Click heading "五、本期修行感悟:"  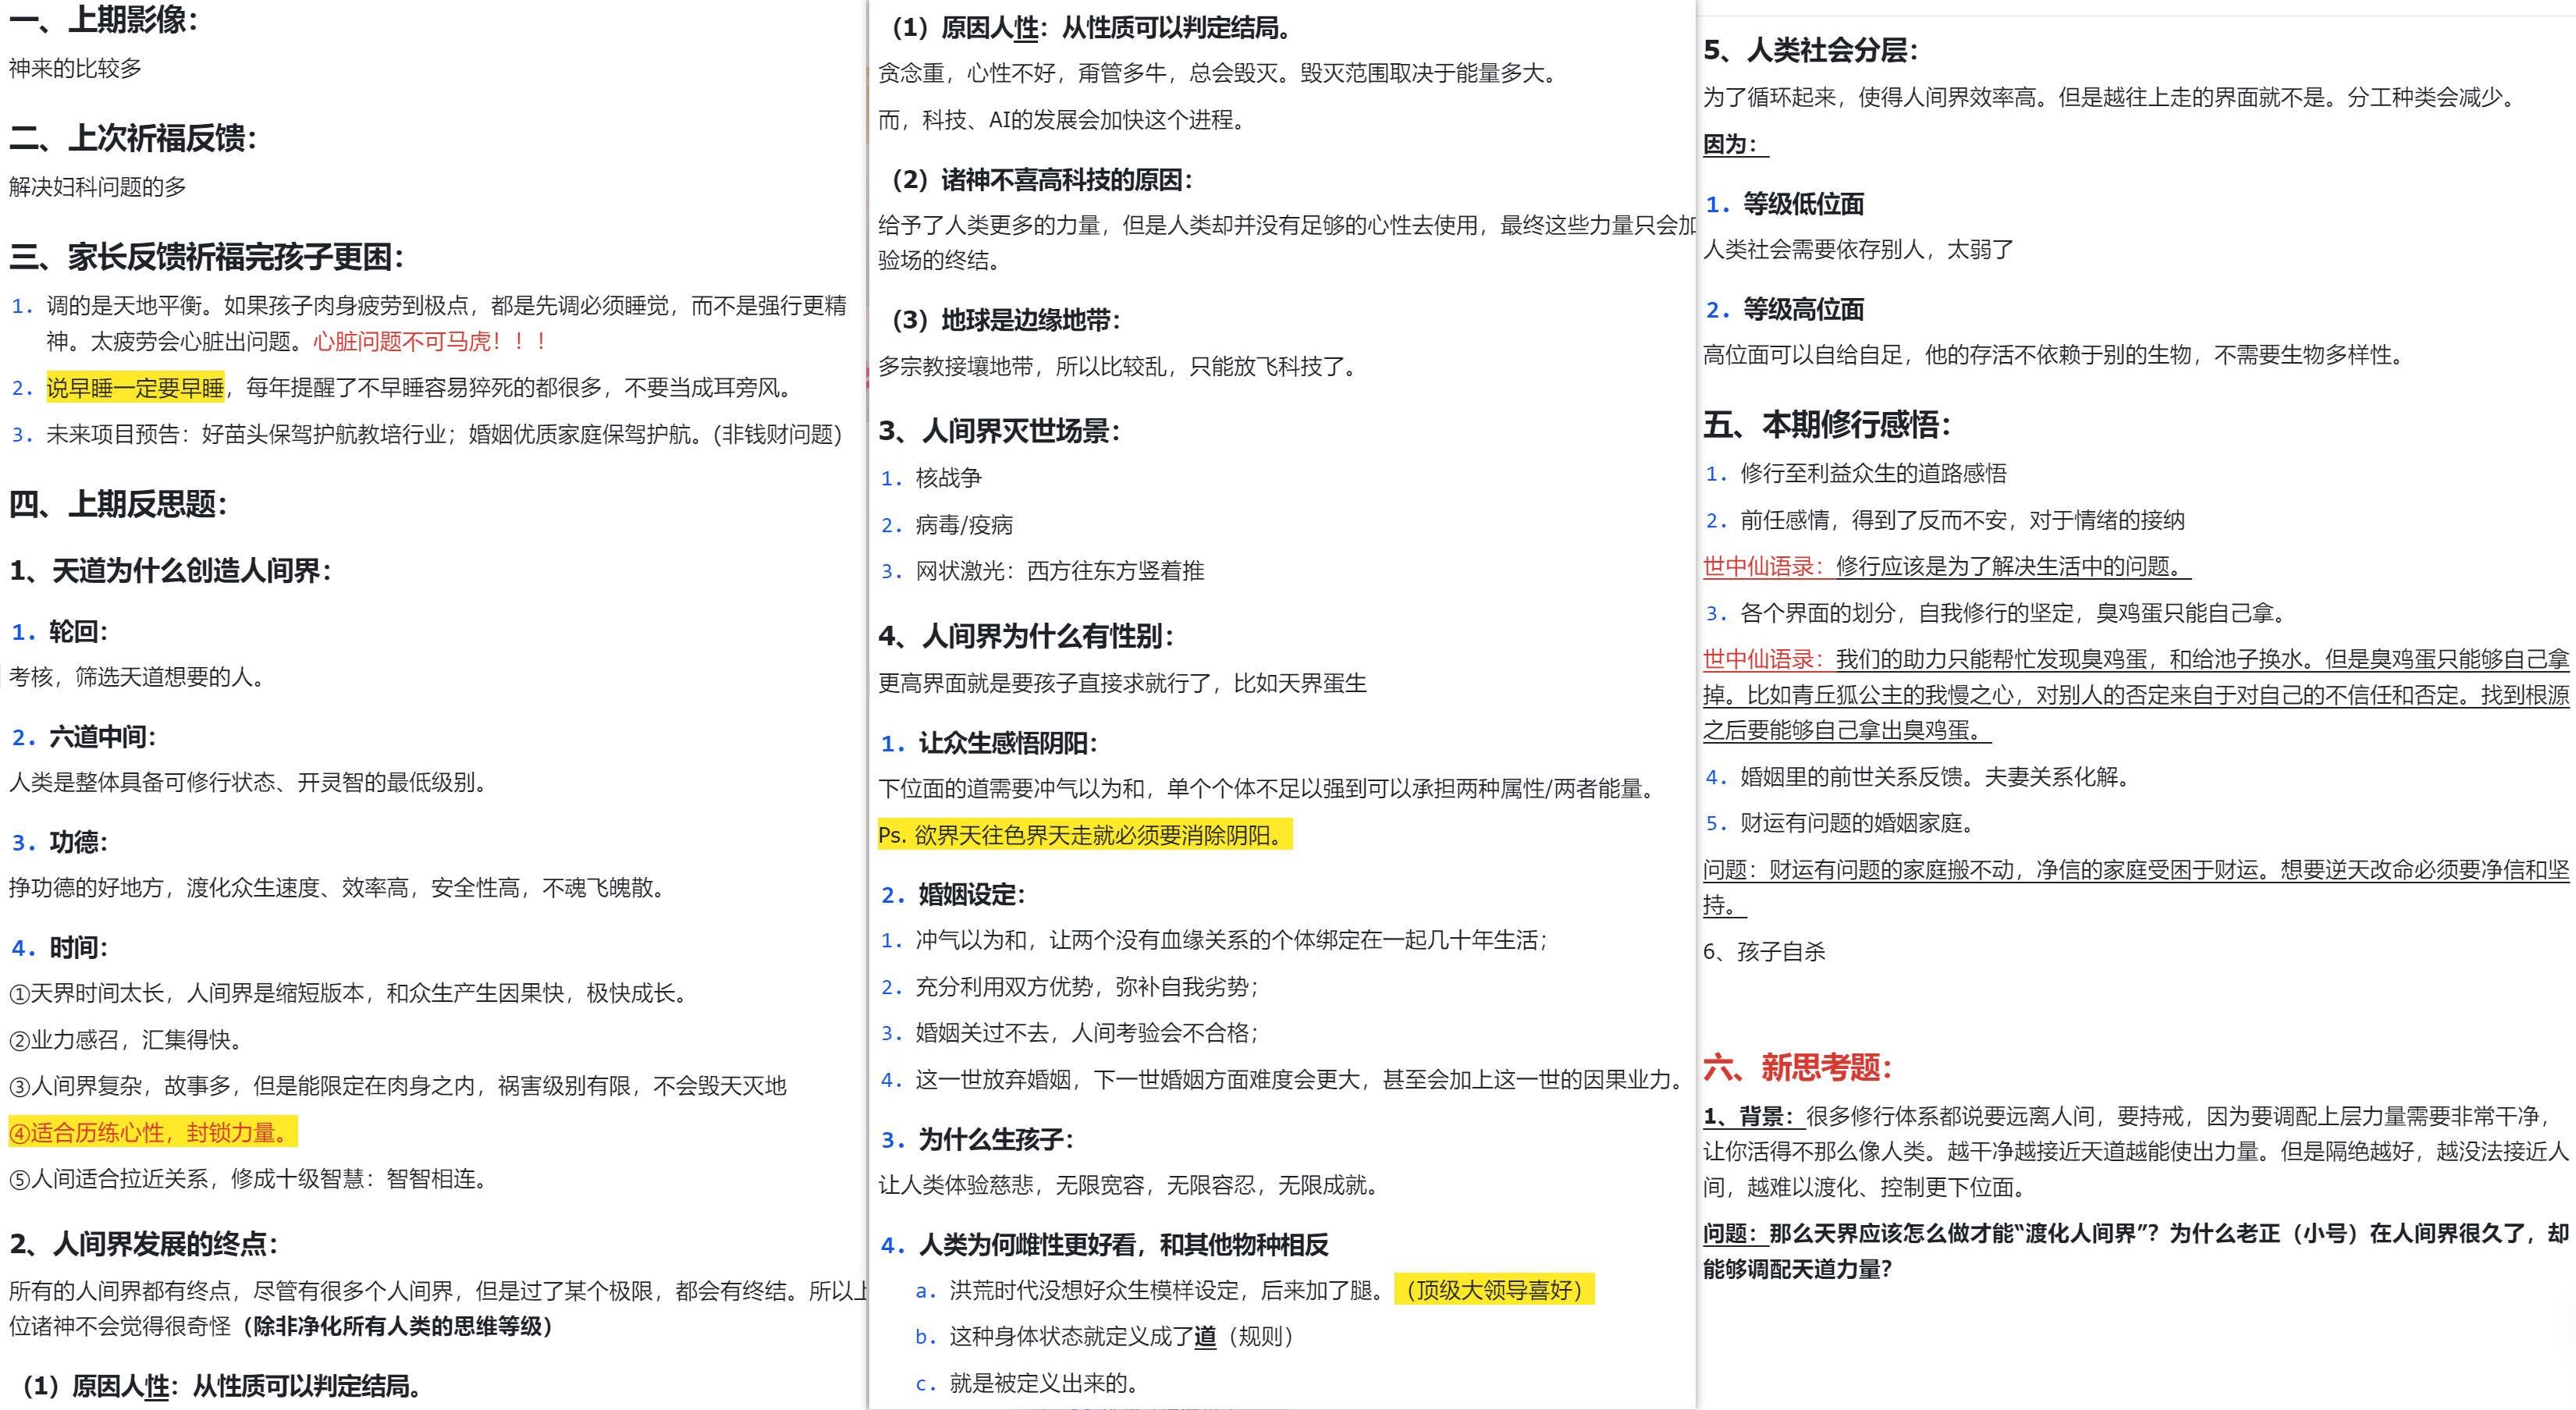click(x=1827, y=425)
